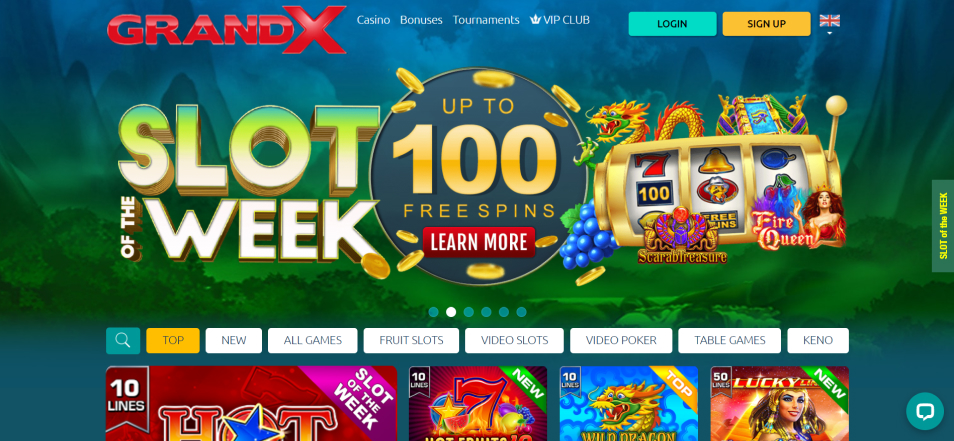954x441 pixels.
Task: Open the language dropdown arrow under flag
Action: click(x=829, y=33)
